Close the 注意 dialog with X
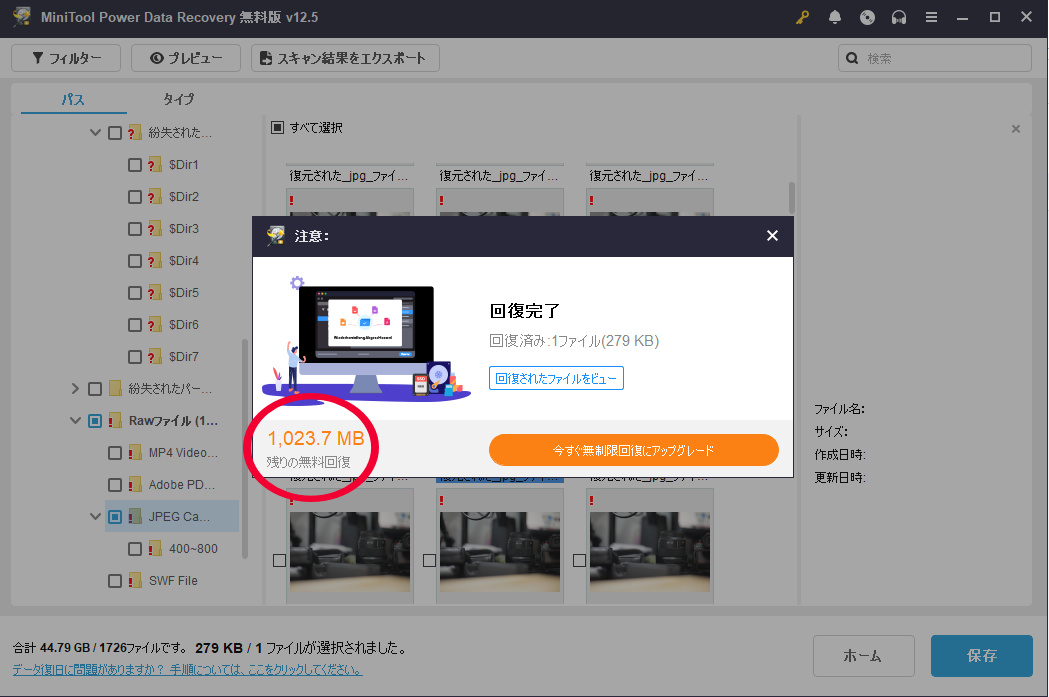The height and width of the screenshot is (697, 1049). [772, 235]
